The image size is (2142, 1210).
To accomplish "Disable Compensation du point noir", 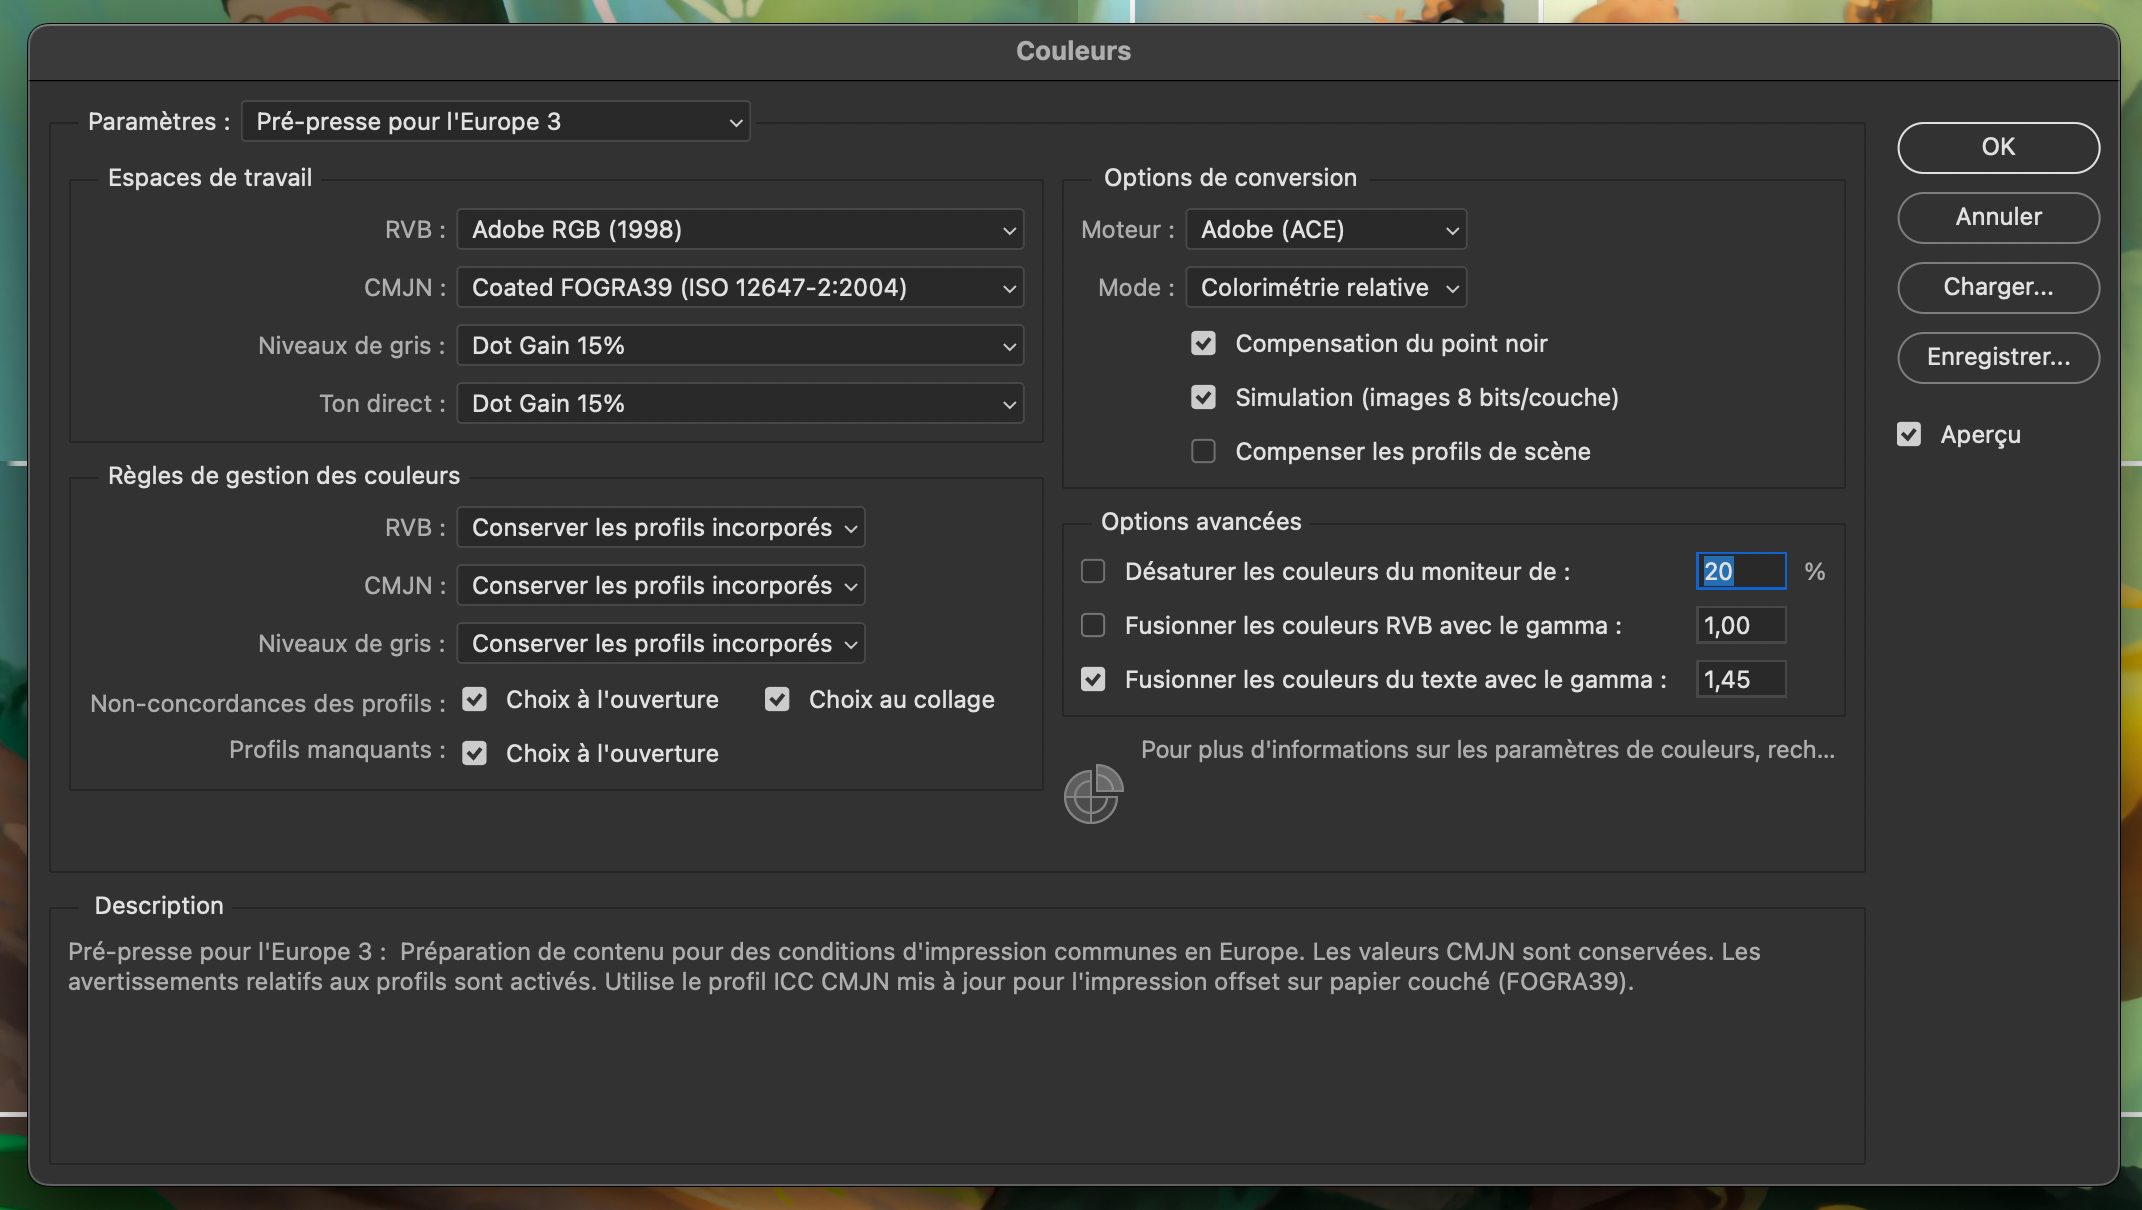I will tap(1203, 343).
